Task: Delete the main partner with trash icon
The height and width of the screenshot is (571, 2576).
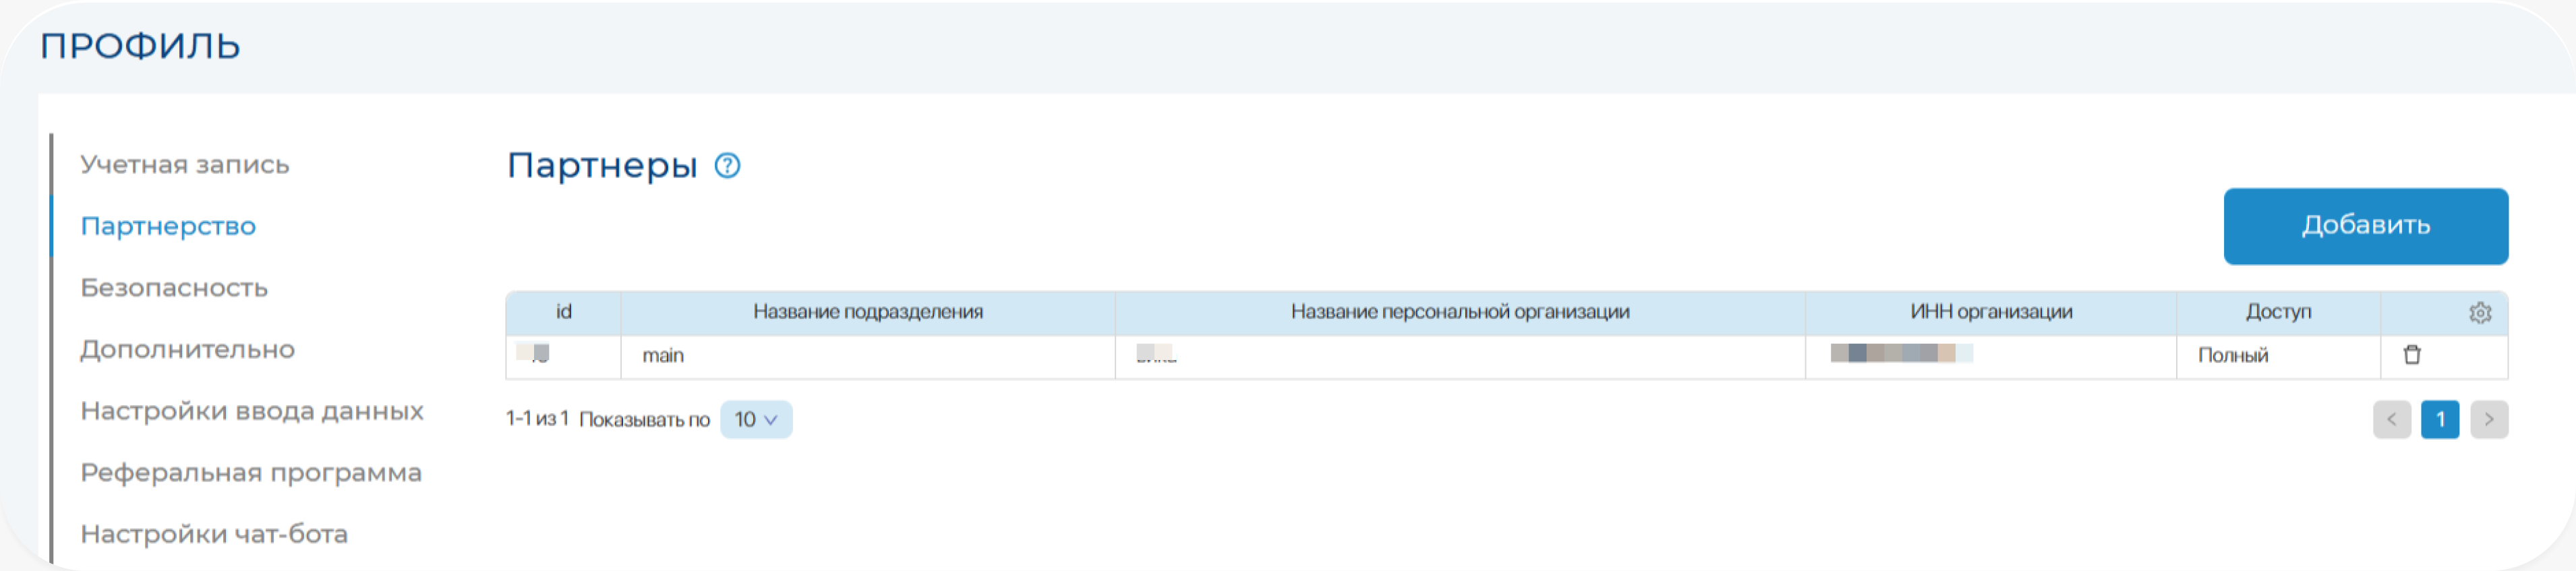Action: coord(2411,355)
